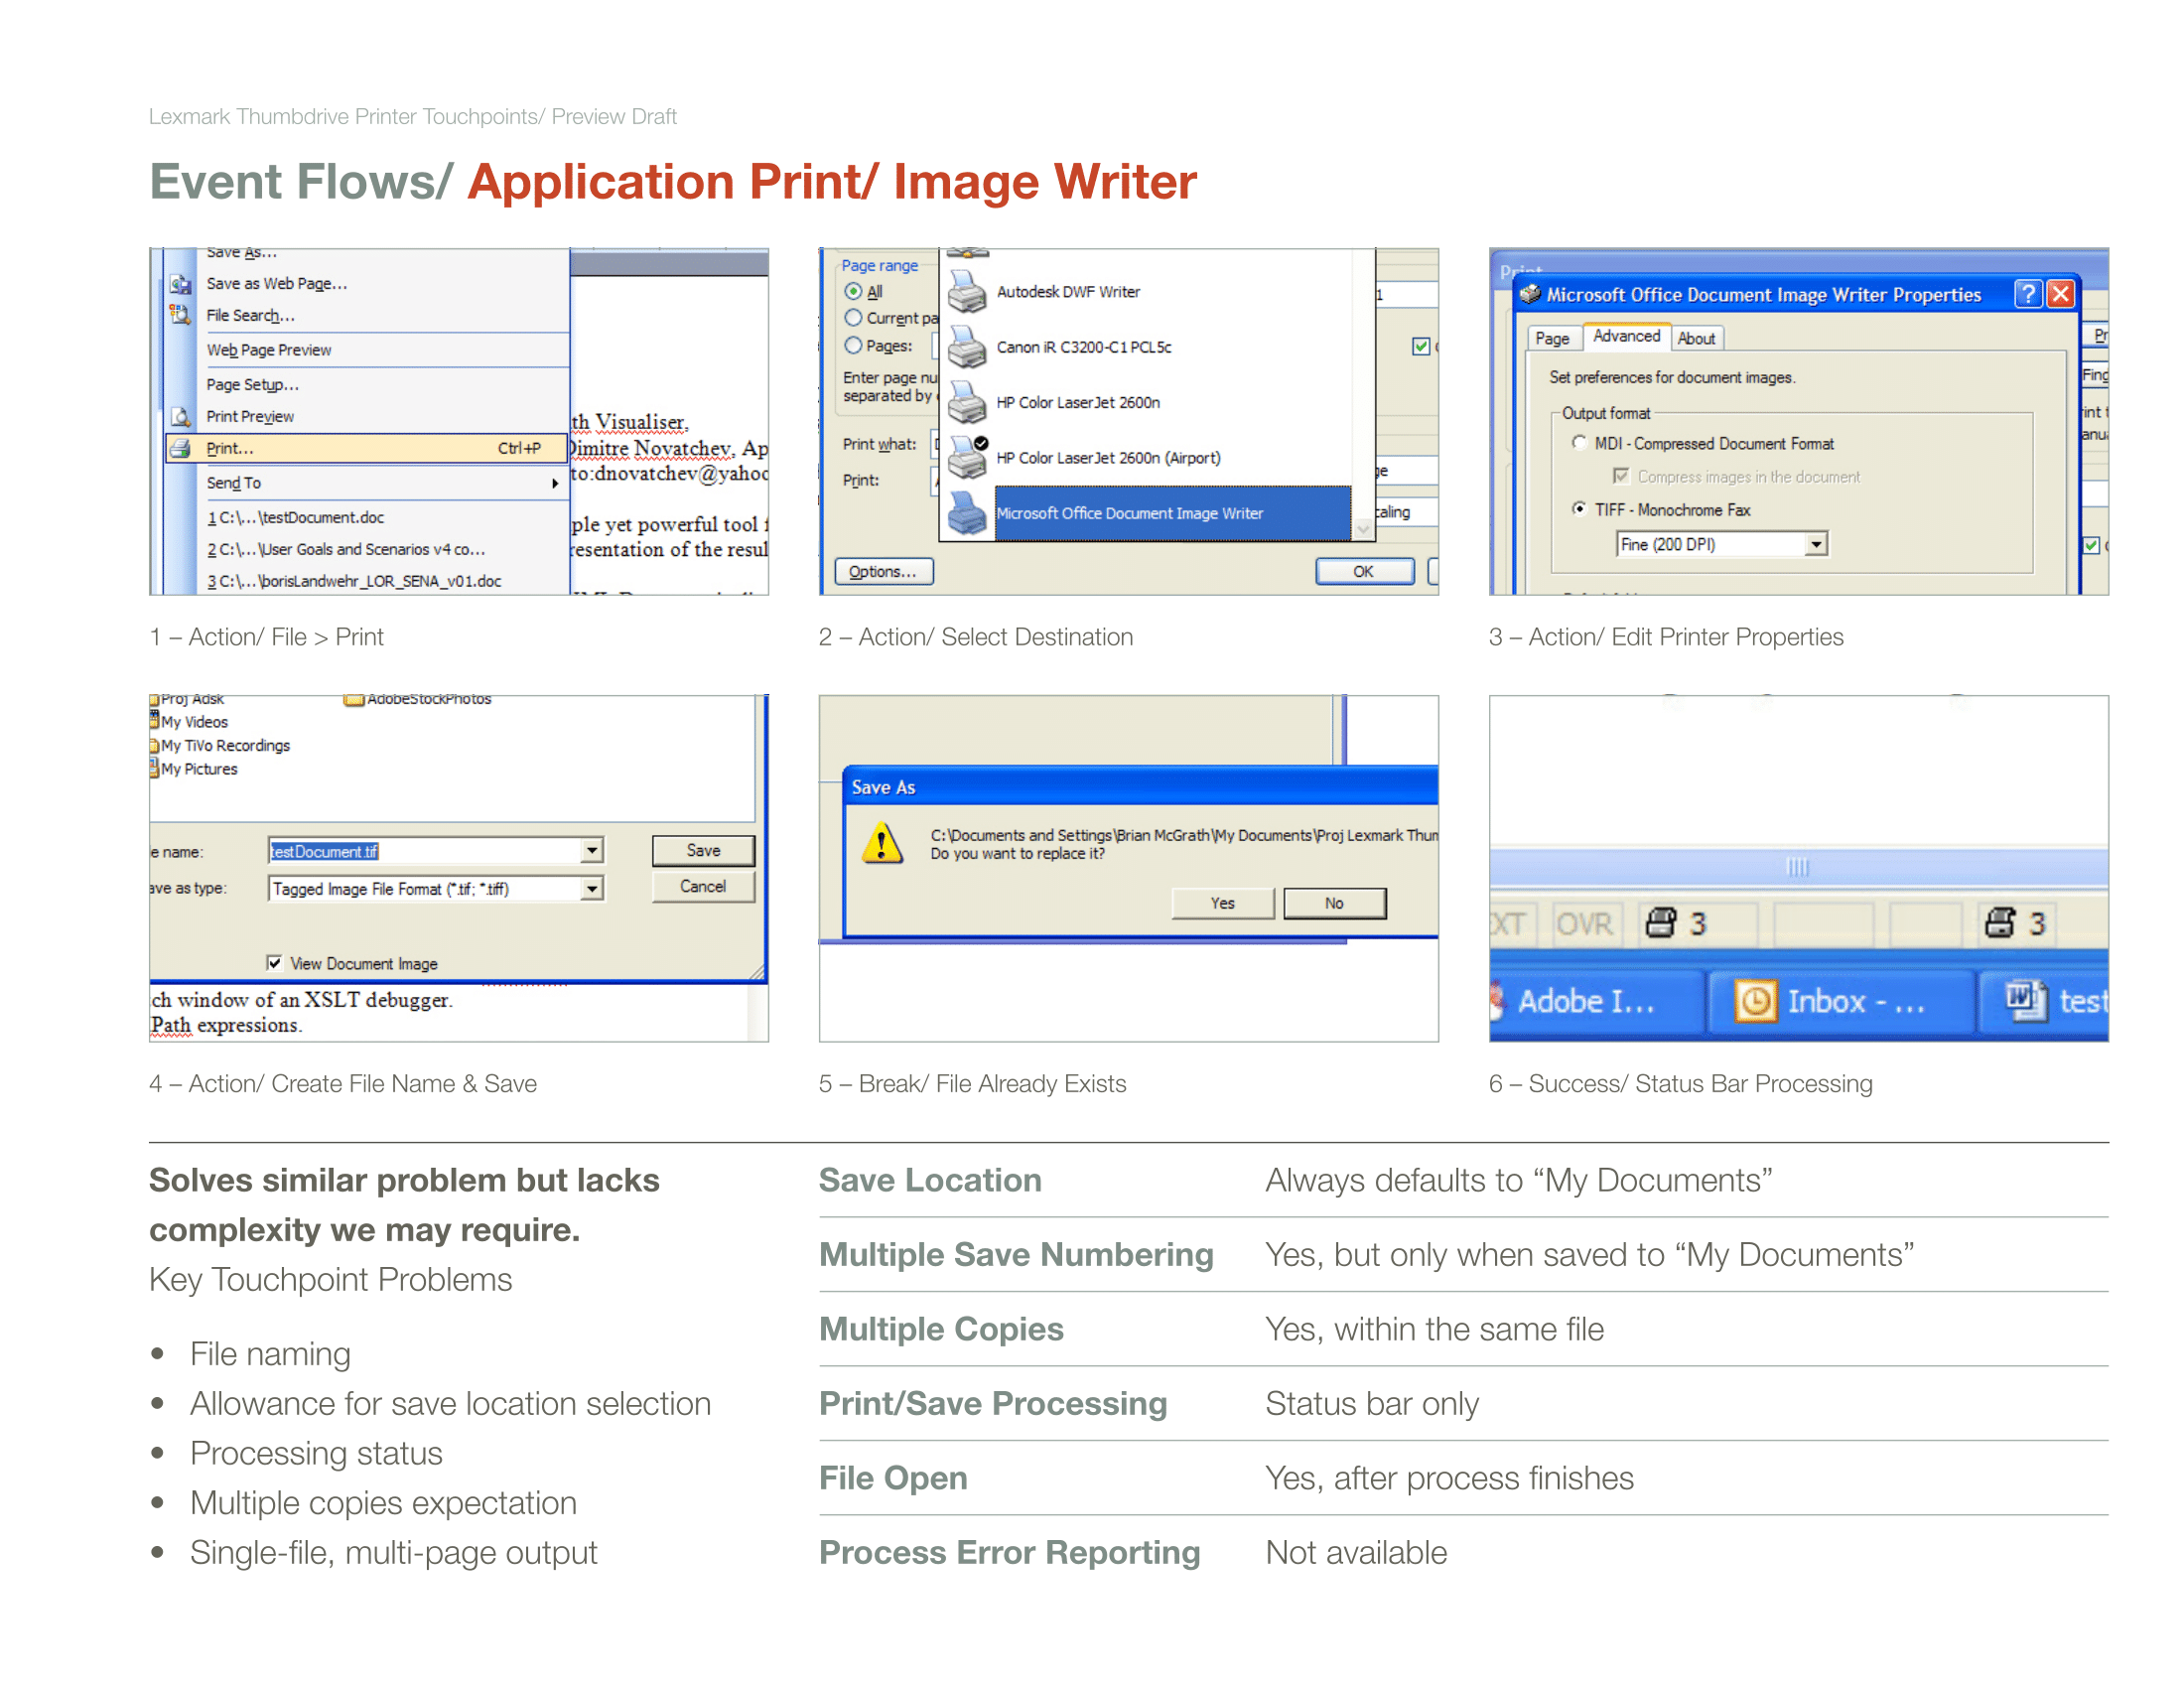Viewport: 2184px width, 1688px height.
Task: Click the "Multiple Save Numbering" heading text
Action: tap(1016, 1255)
